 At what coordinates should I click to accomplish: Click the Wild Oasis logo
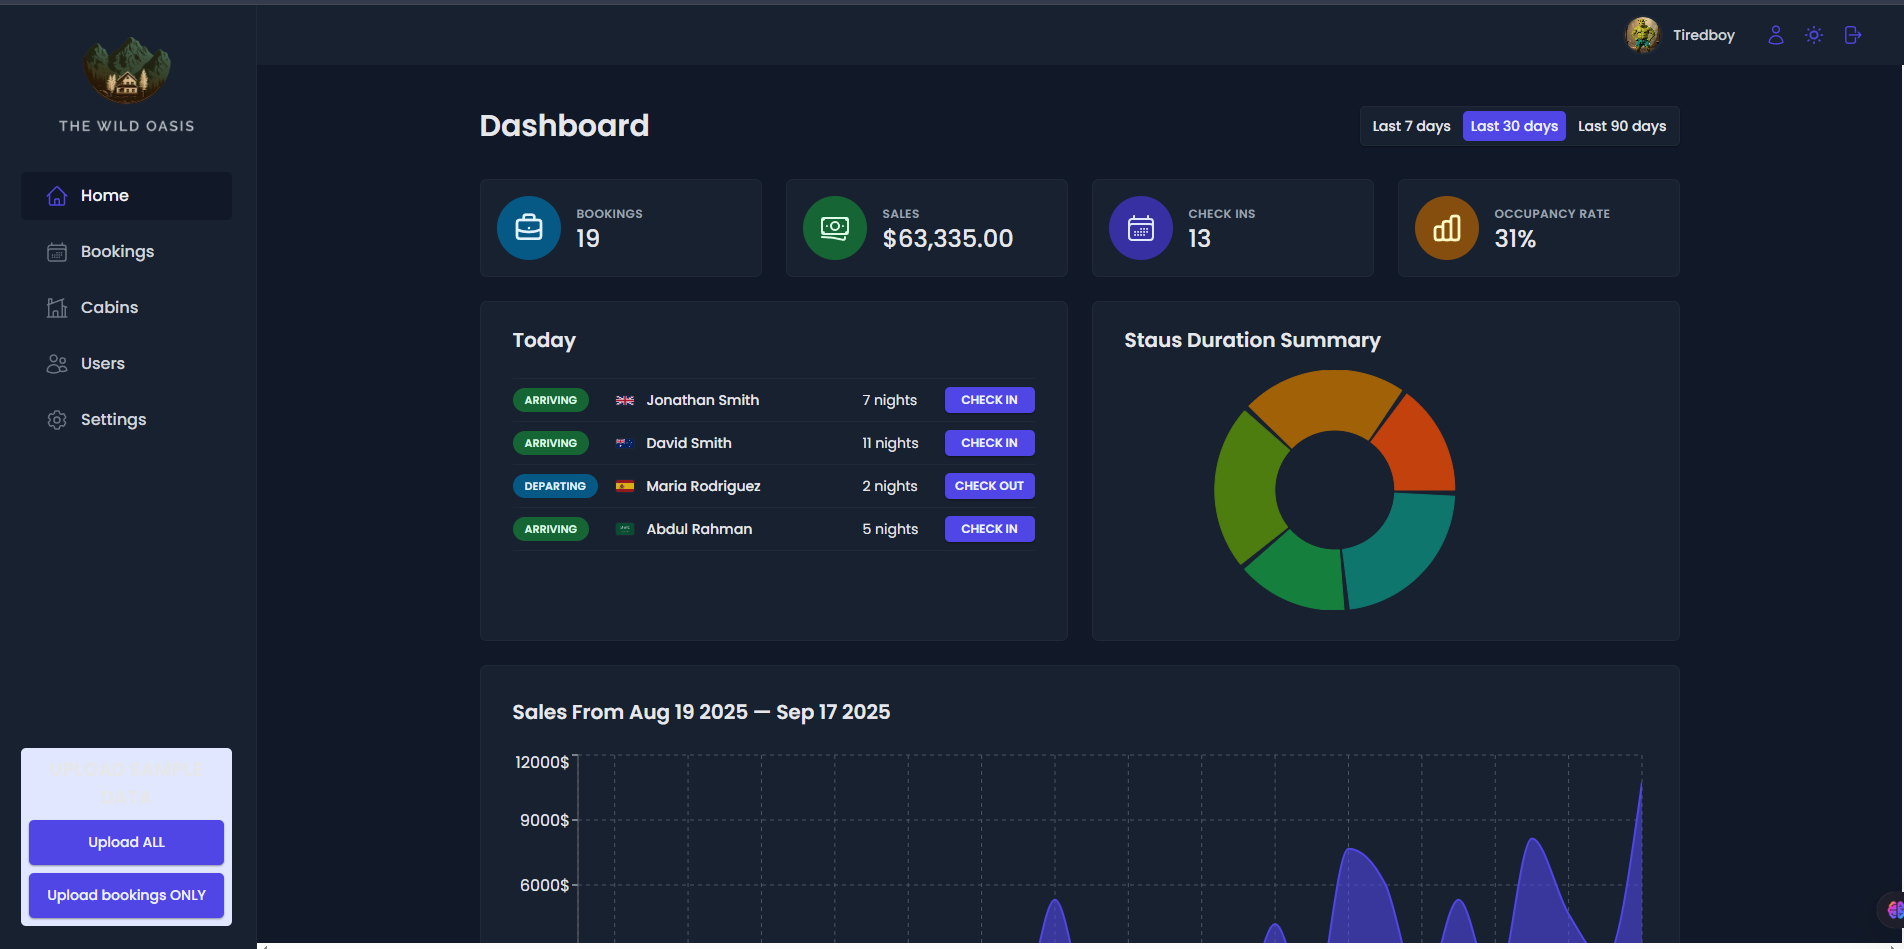click(127, 72)
